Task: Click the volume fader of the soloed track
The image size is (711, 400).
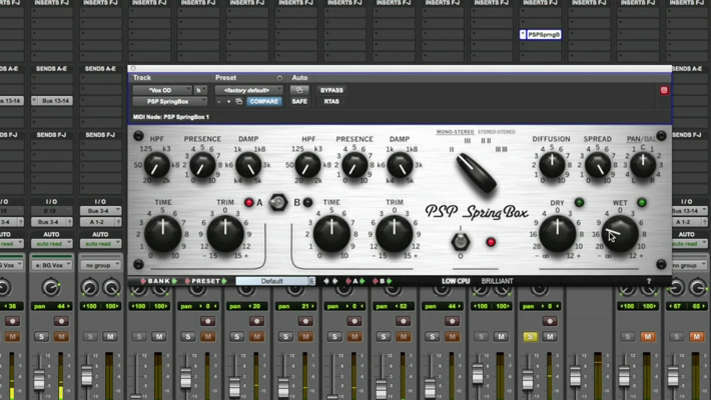Action: [527, 379]
